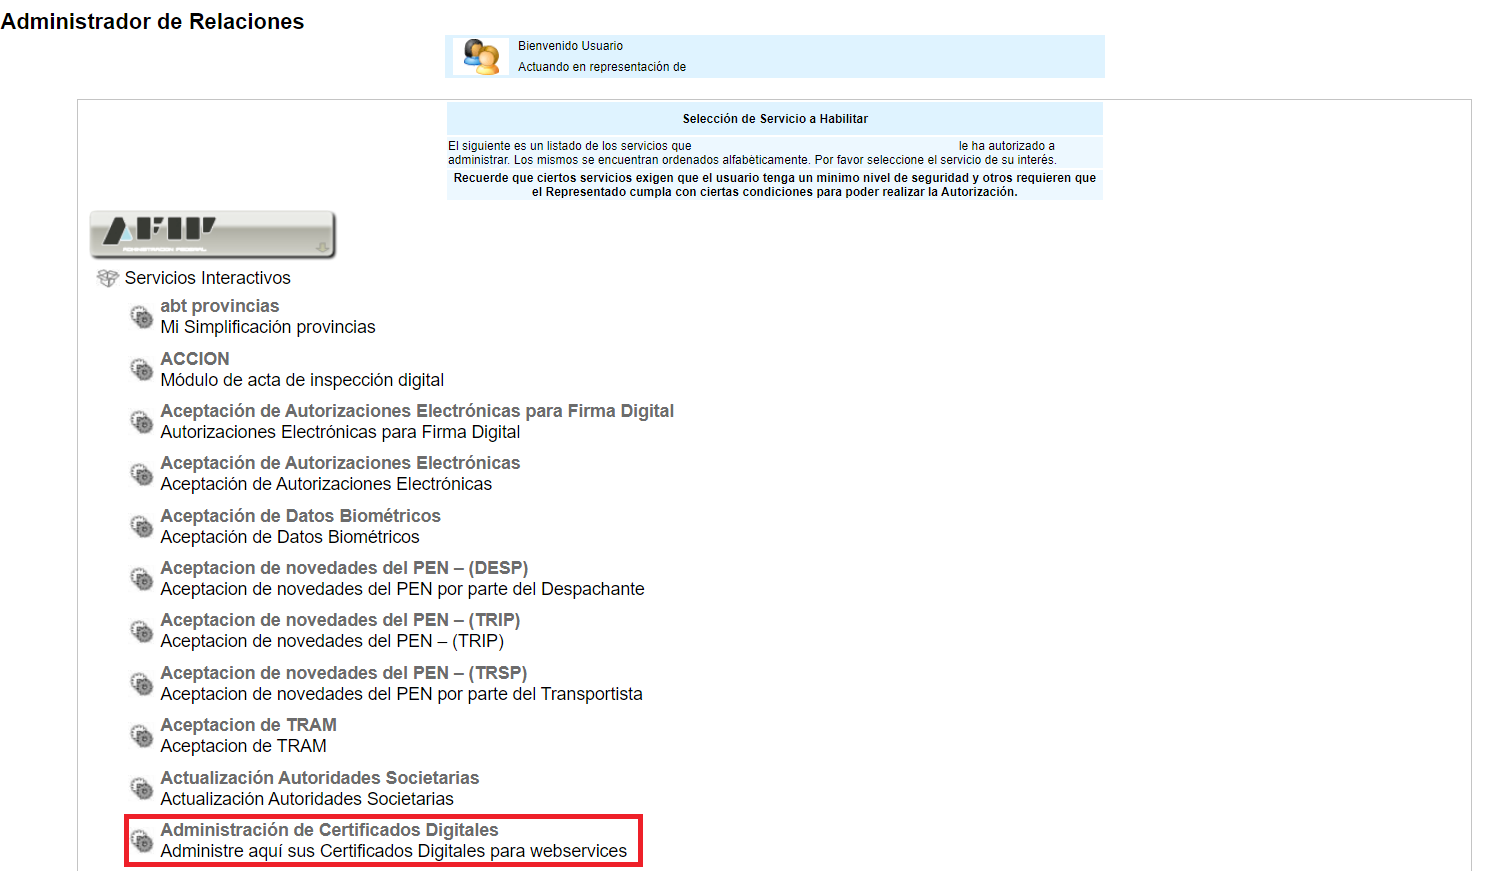
Task: Open the ACCION service link
Action: [x=195, y=359]
